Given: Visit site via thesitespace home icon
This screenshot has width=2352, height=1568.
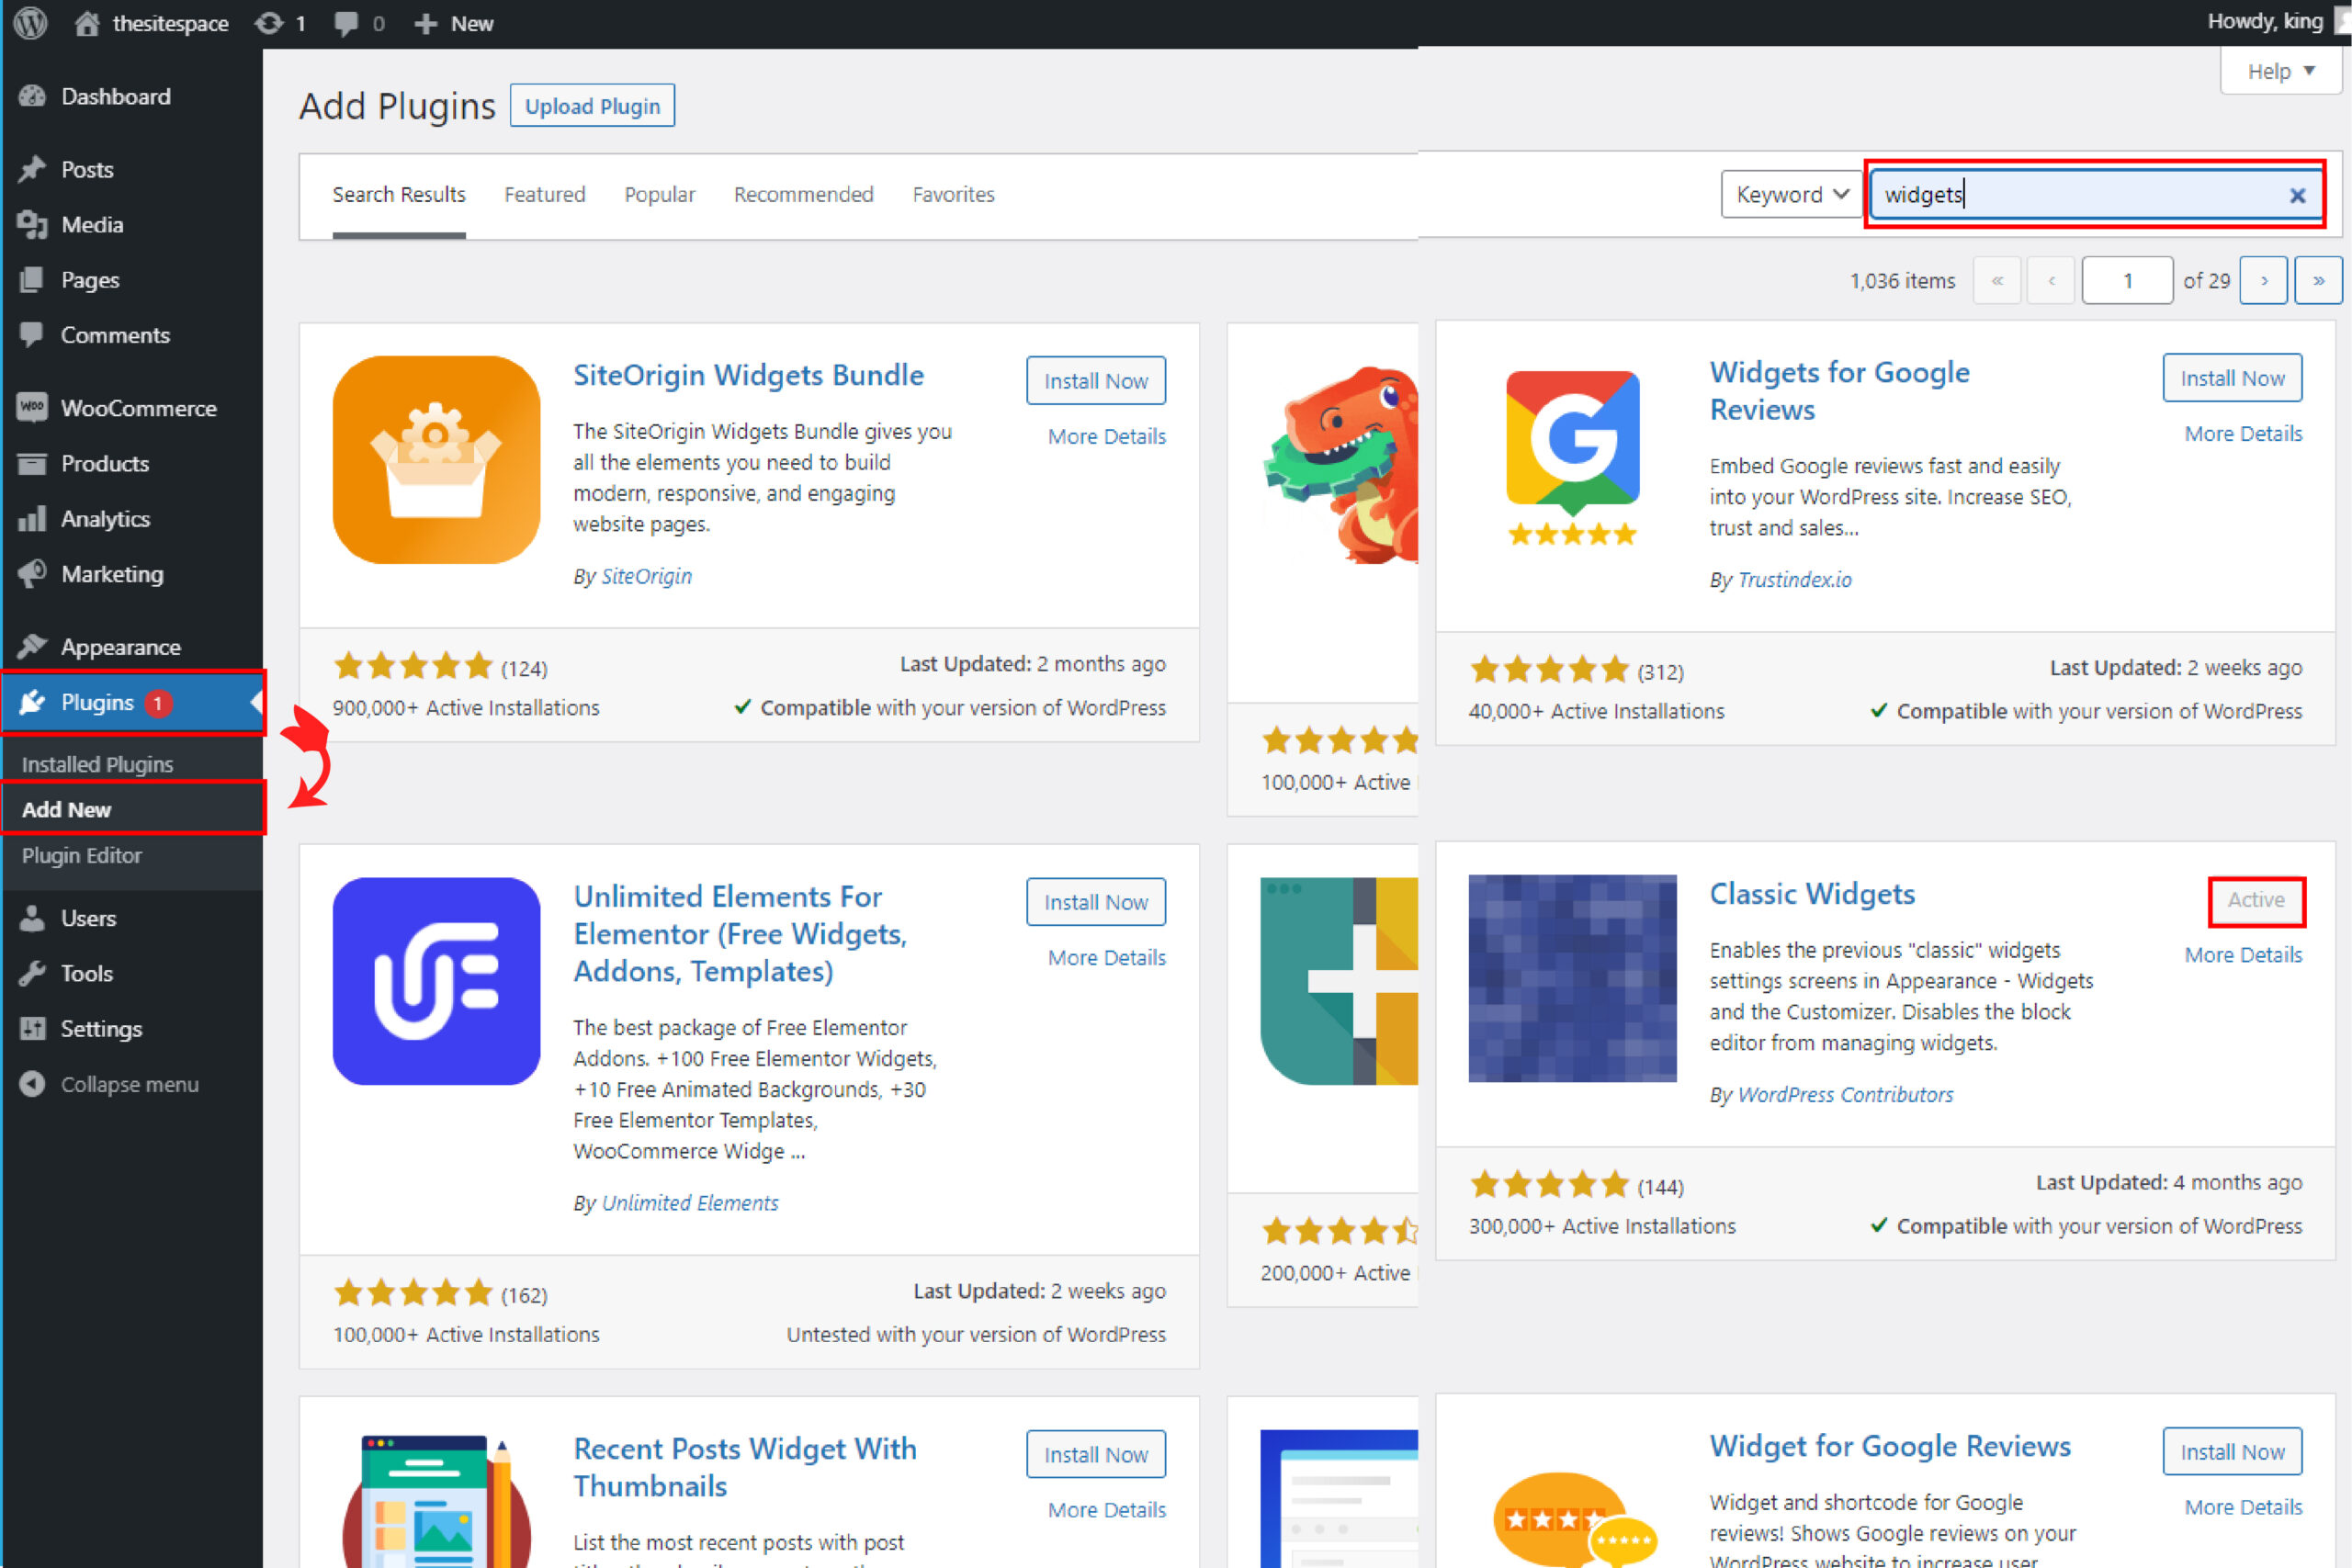Looking at the screenshot, I should point(87,22).
